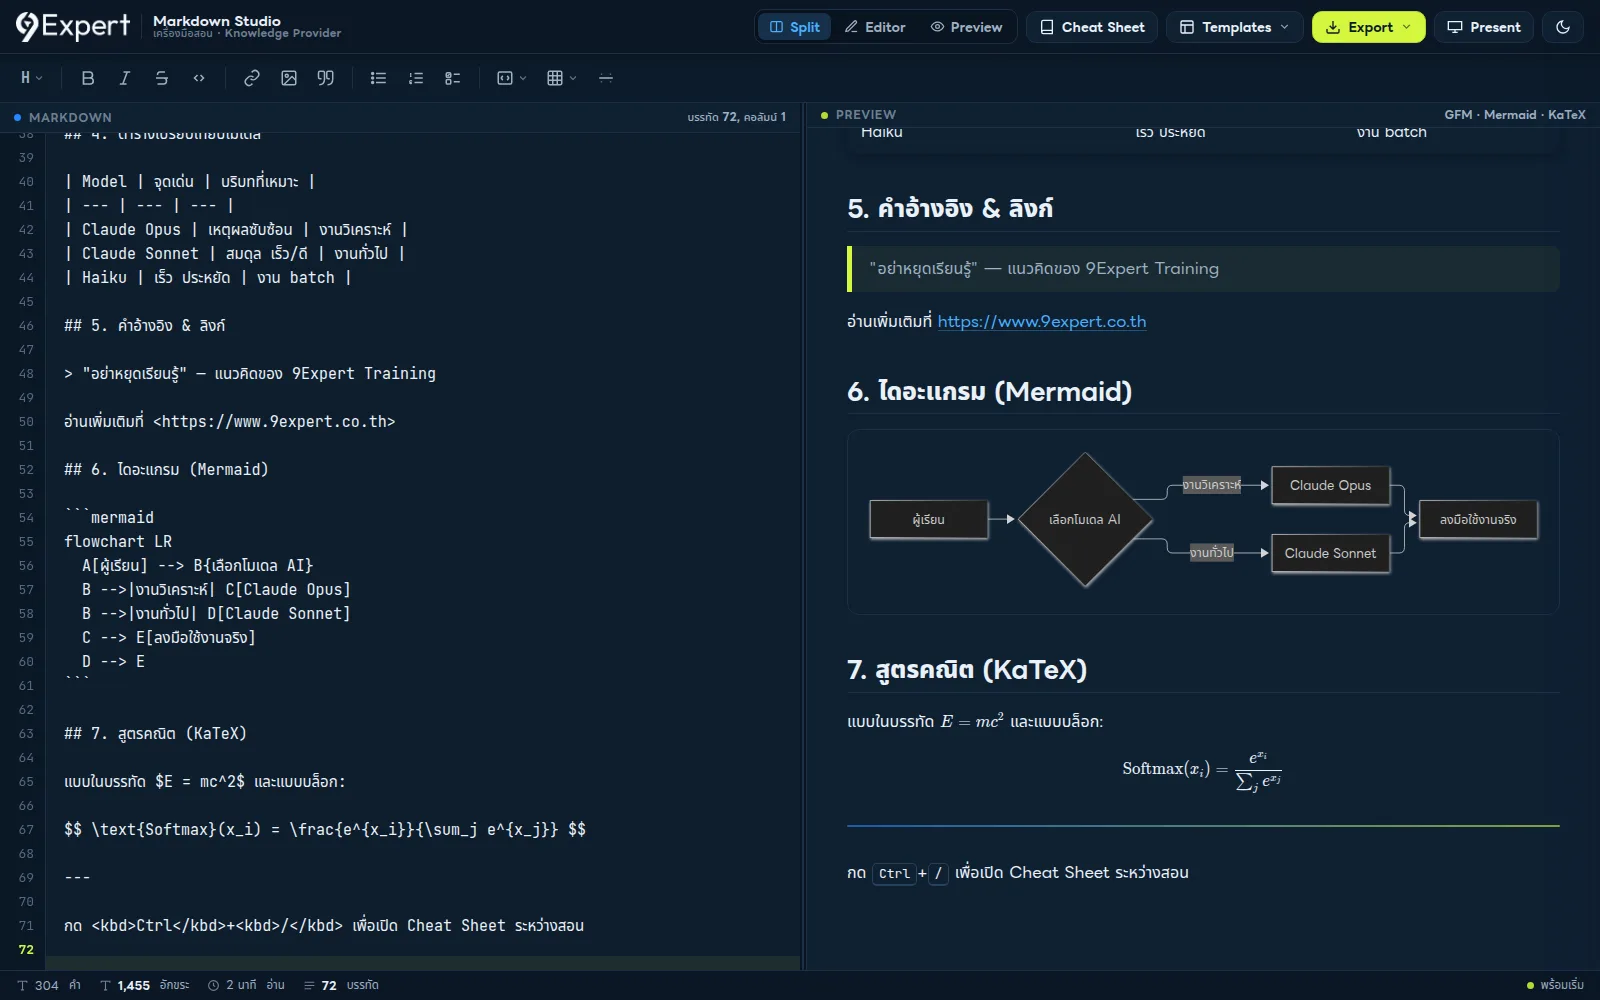Open the Export dropdown menu
The width and height of the screenshot is (1600, 1000).
(1368, 27)
